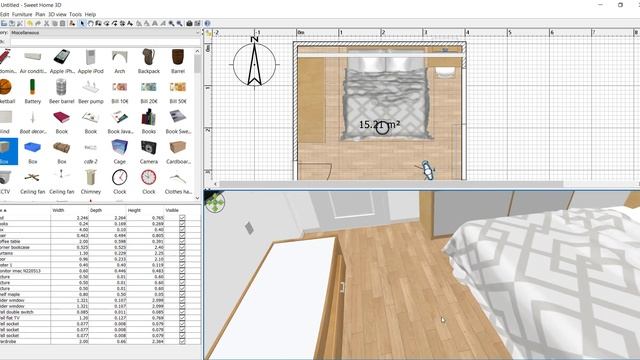640x360 pixels.
Task: Click the Increase text size icon
Action: point(138,24)
